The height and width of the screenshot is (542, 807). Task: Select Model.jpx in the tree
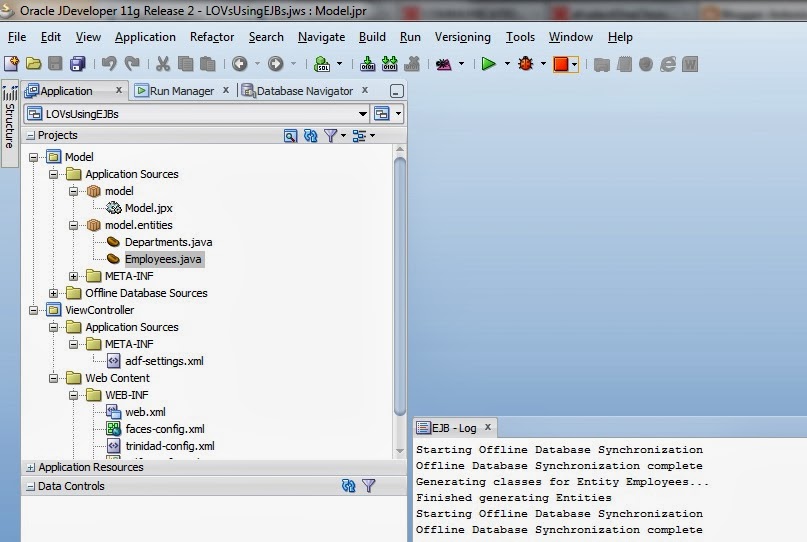[149, 208]
